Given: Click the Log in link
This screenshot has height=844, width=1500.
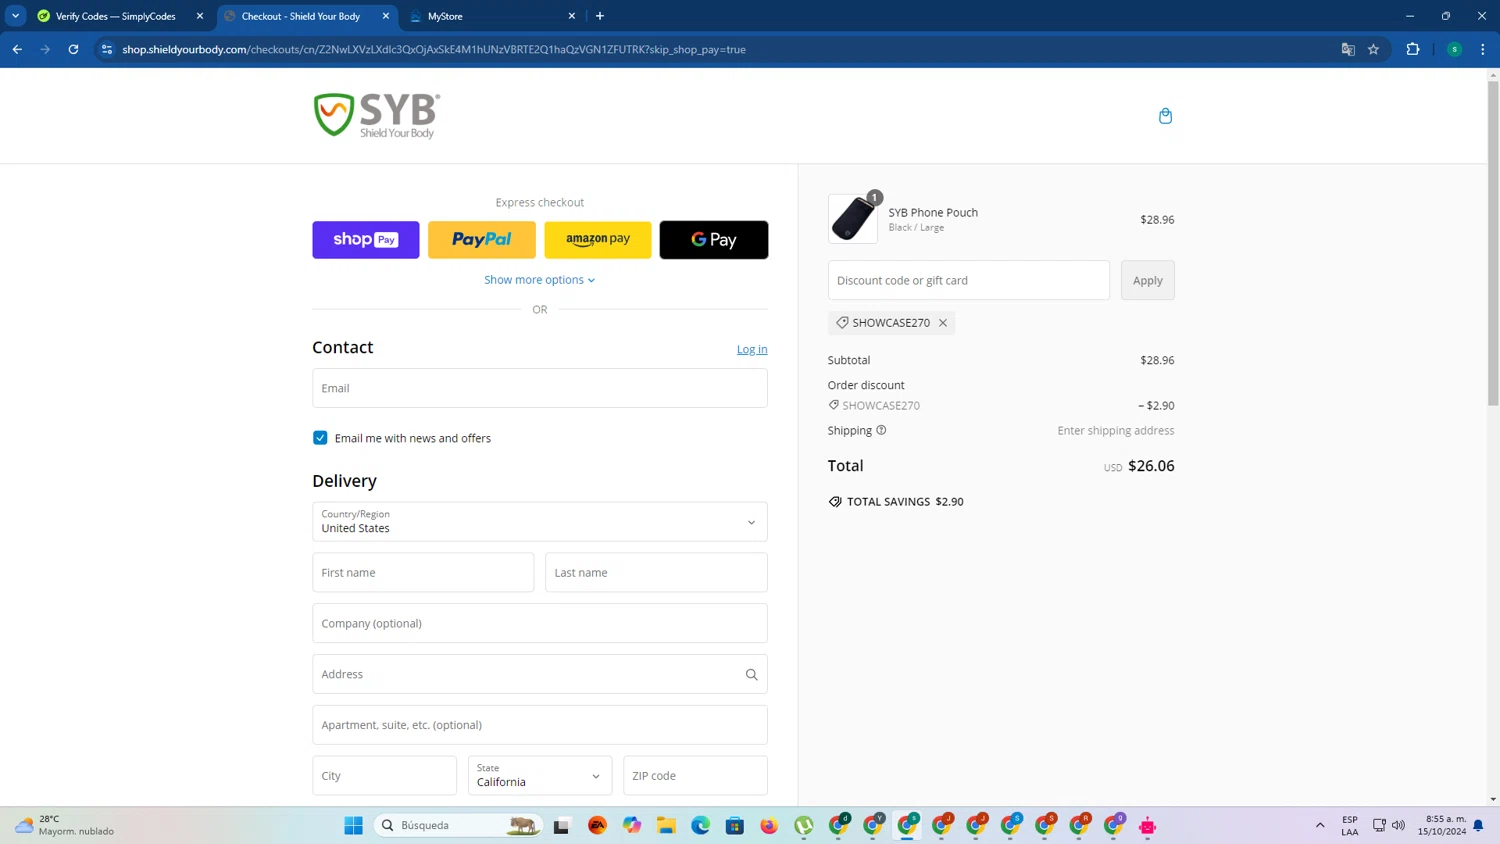Looking at the screenshot, I should pos(752,349).
